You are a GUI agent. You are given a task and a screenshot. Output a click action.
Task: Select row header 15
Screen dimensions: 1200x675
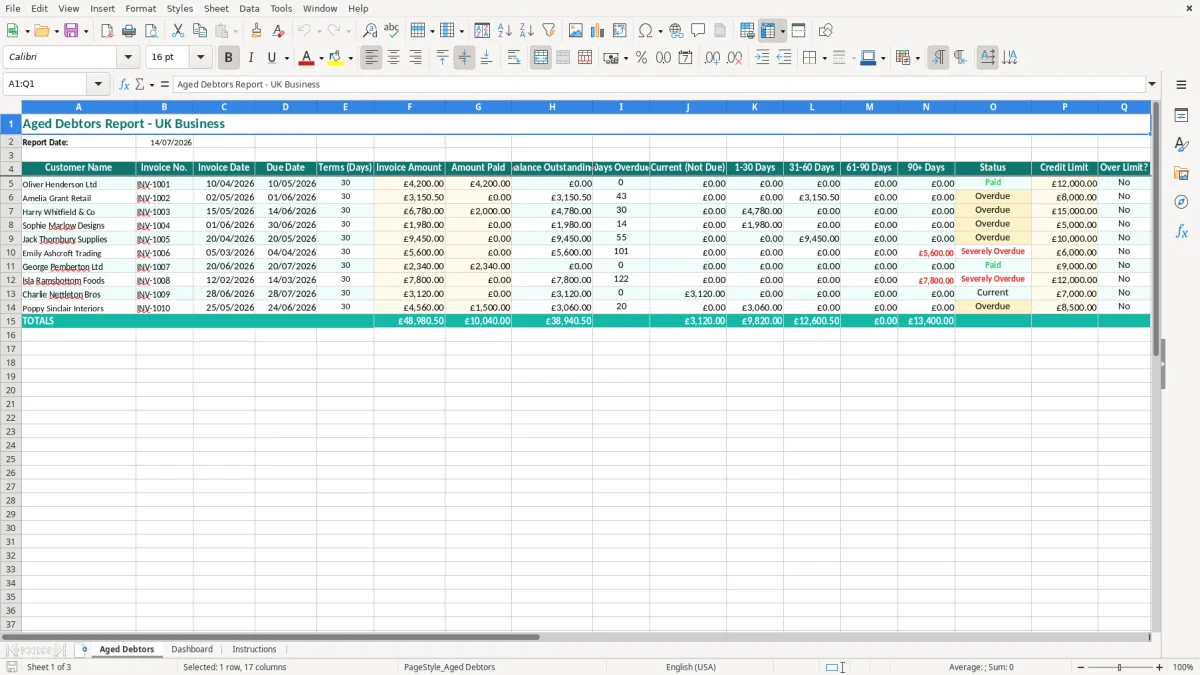coord(11,321)
